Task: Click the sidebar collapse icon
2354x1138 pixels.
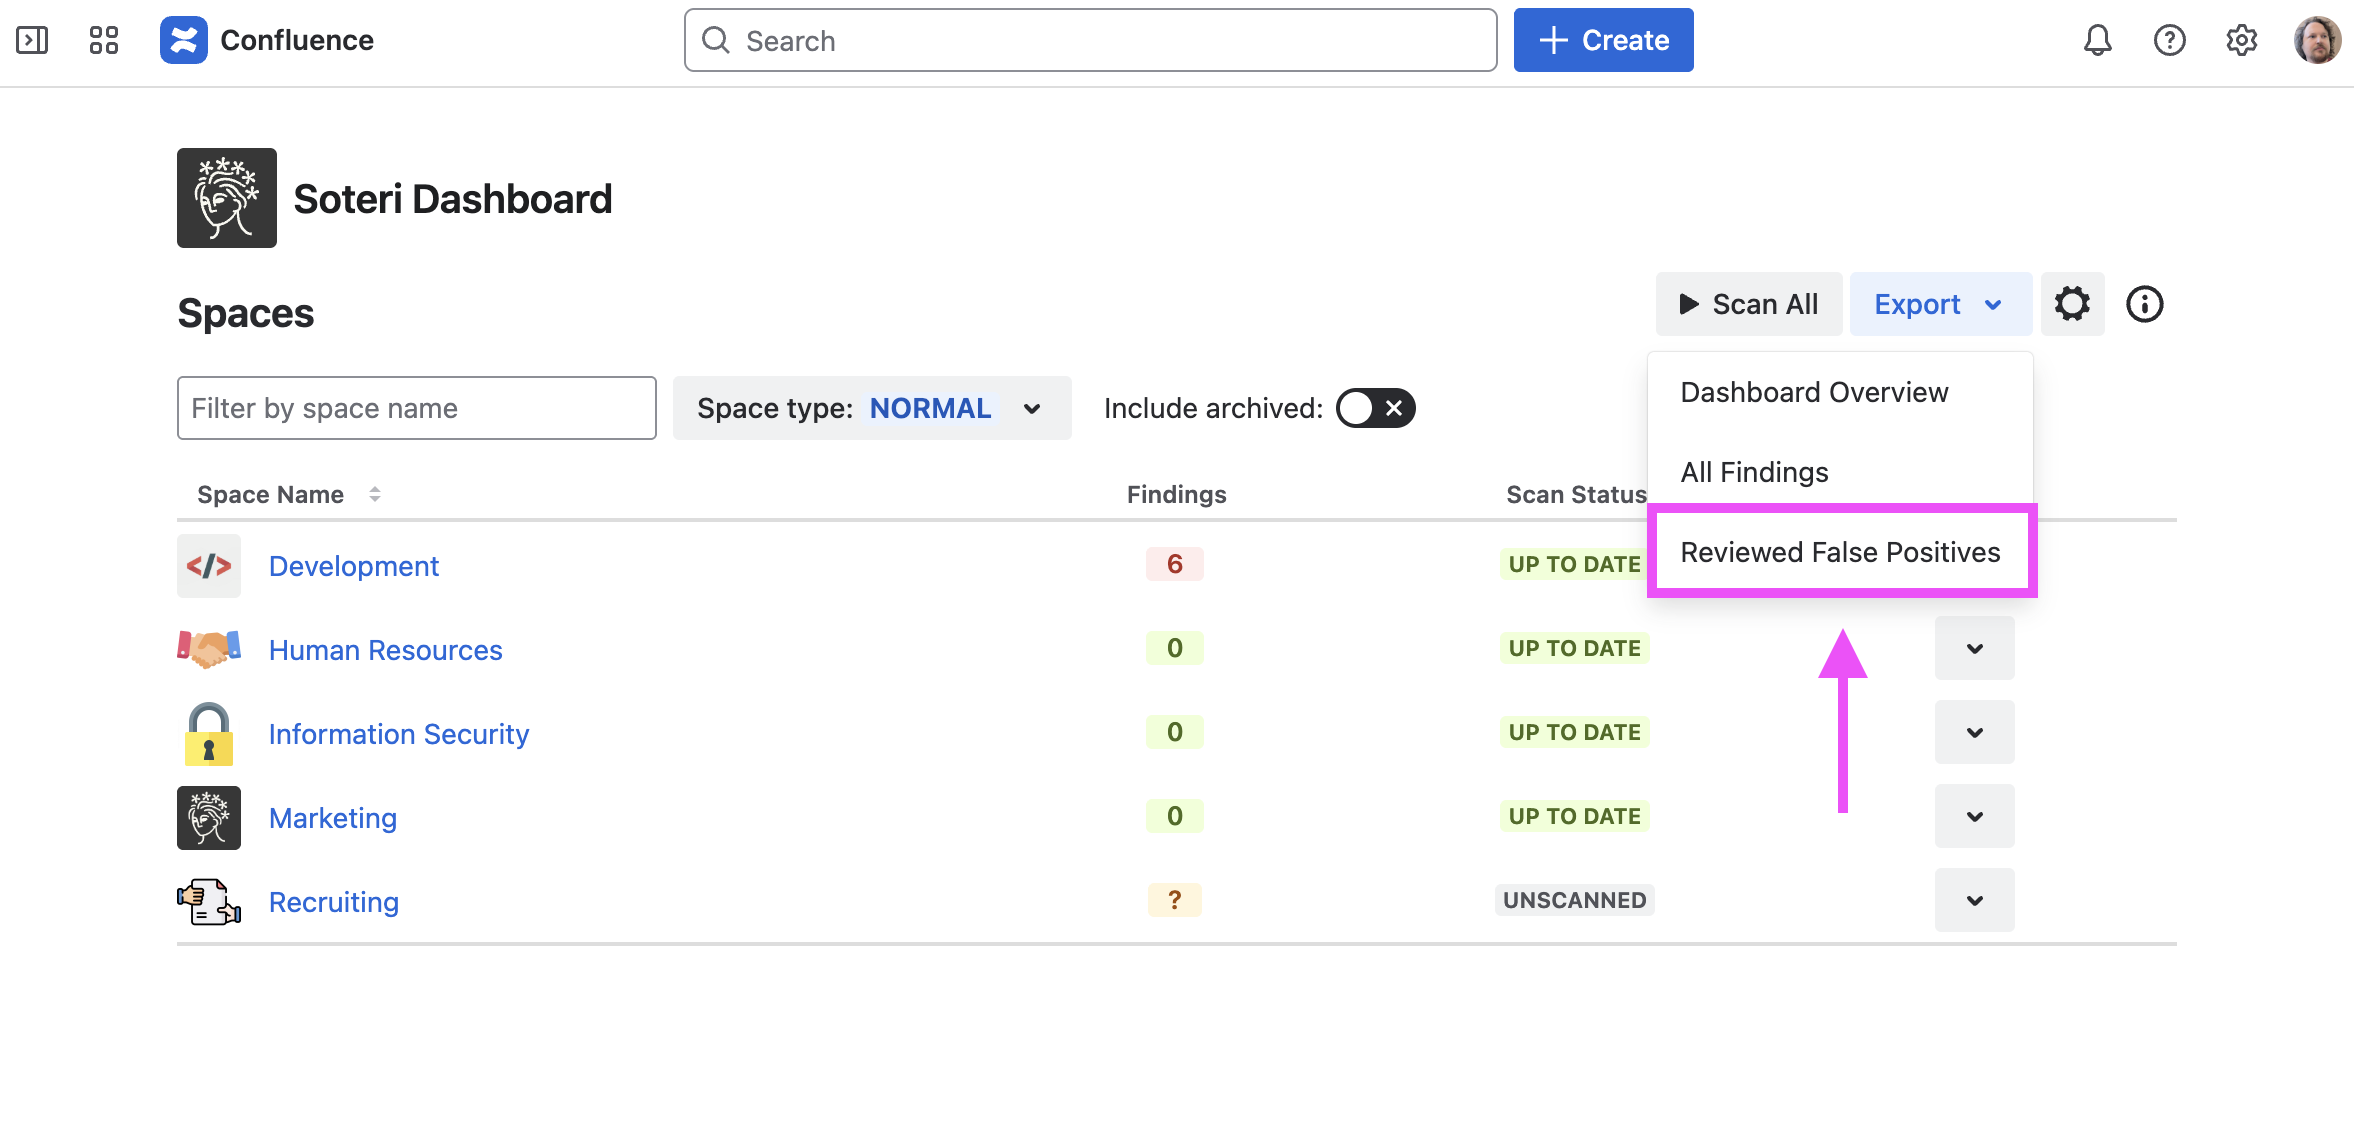Action: [32, 40]
